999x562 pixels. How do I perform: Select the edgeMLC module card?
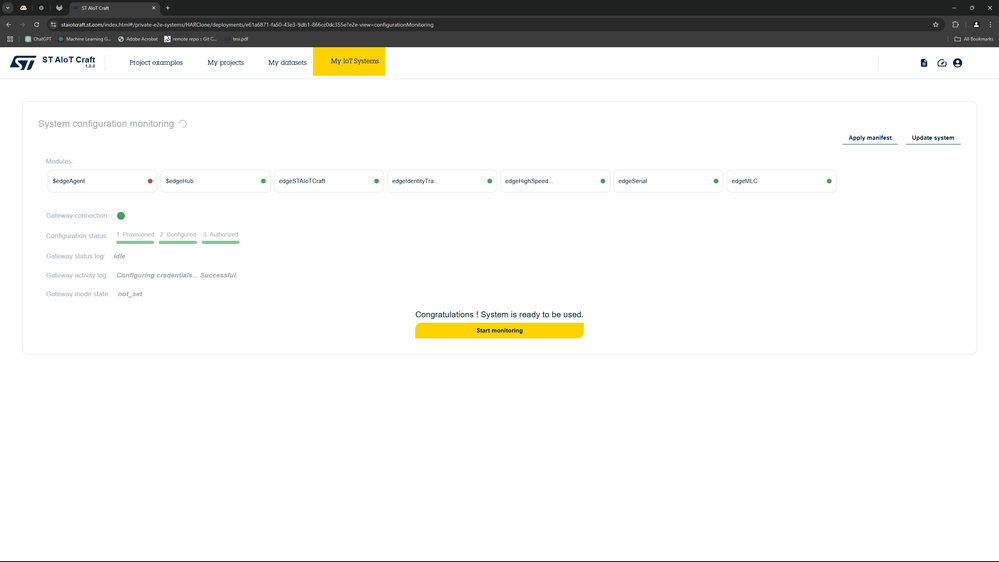(x=781, y=181)
